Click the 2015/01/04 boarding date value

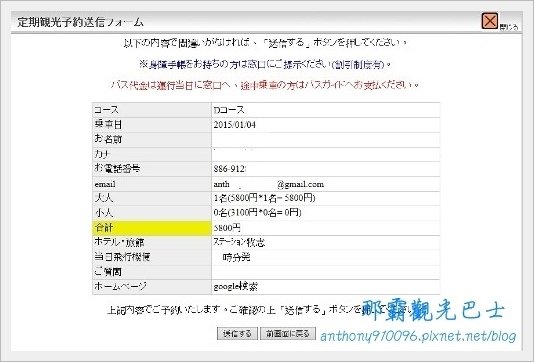[x=235, y=125]
